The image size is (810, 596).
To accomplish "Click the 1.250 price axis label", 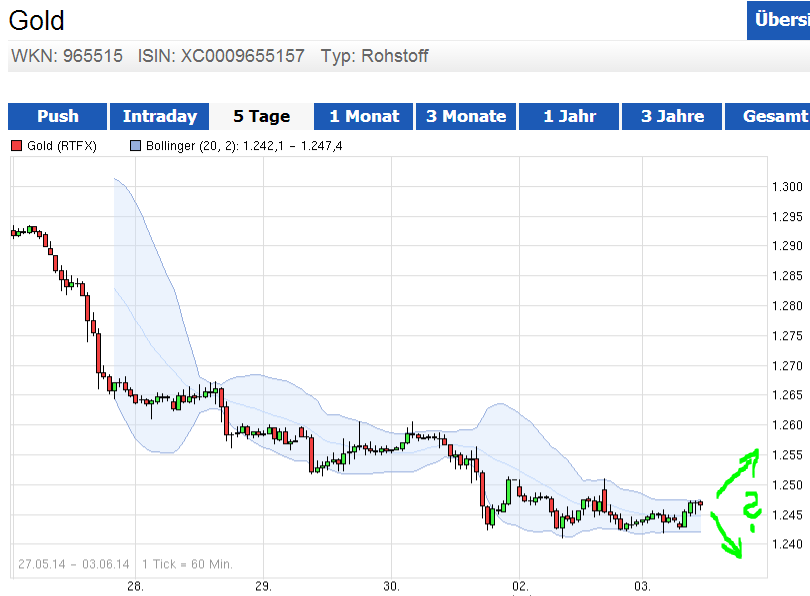I will [787, 485].
